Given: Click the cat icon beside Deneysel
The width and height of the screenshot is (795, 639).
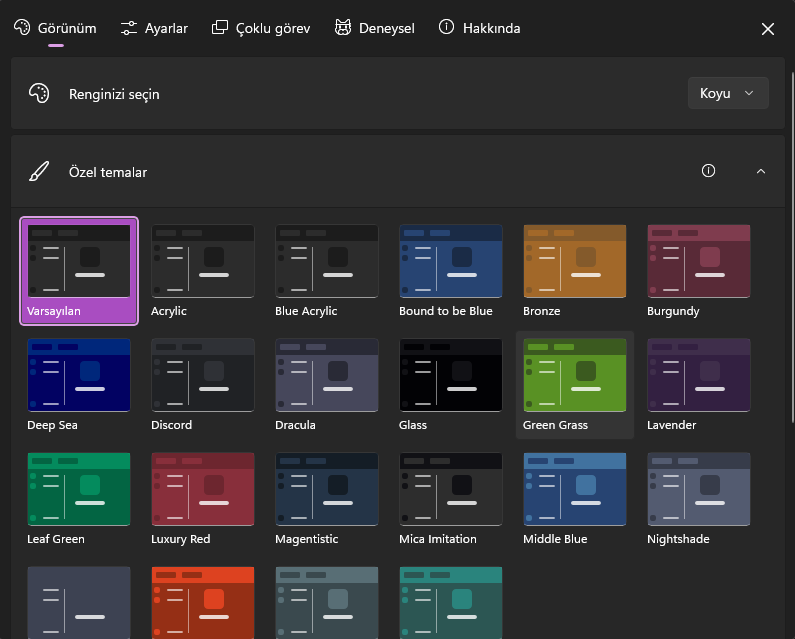Looking at the screenshot, I should (343, 27).
